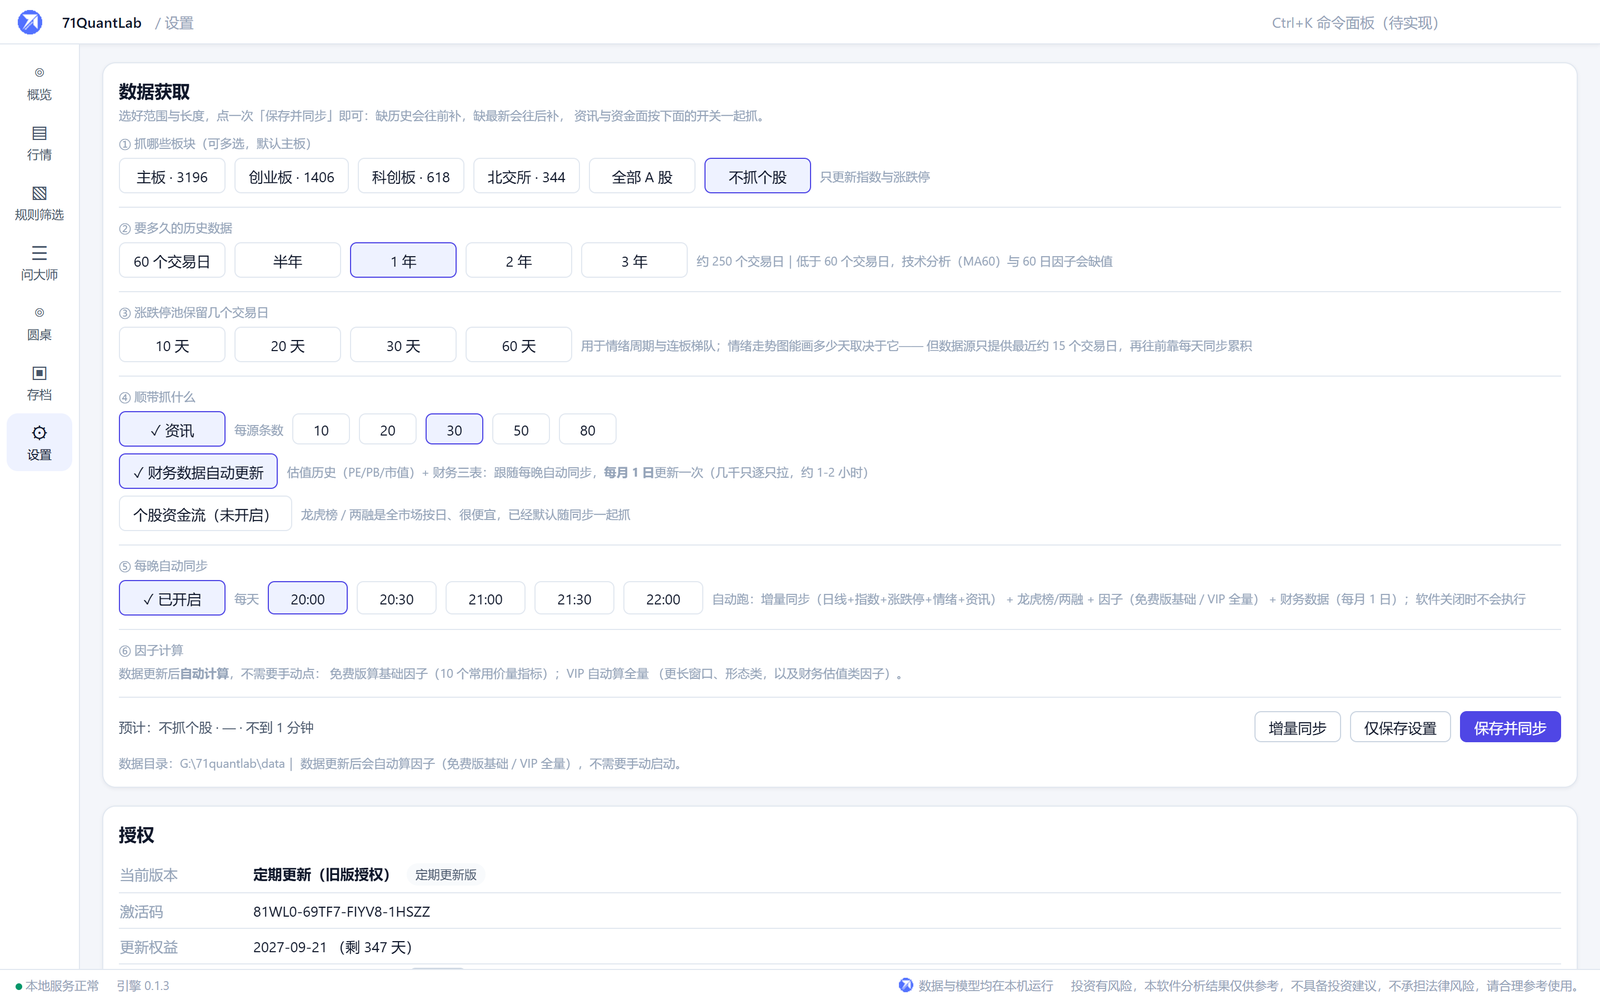Toggle 财务数据自动更新 option
The width and height of the screenshot is (1600, 1000).
[198, 472]
